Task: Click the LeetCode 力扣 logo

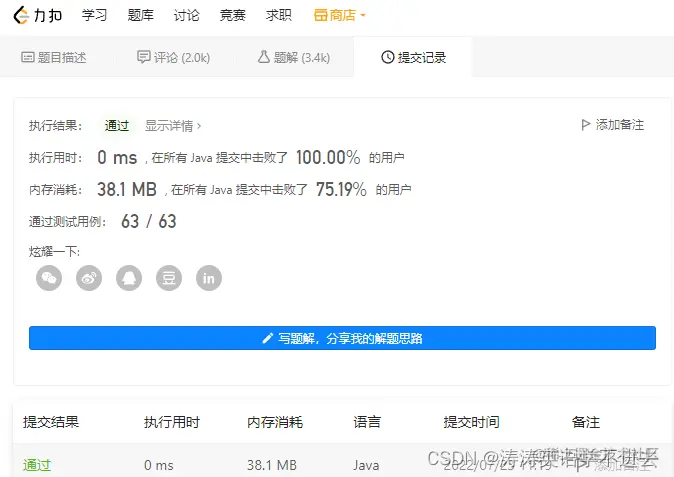Action: coord(38,15)
